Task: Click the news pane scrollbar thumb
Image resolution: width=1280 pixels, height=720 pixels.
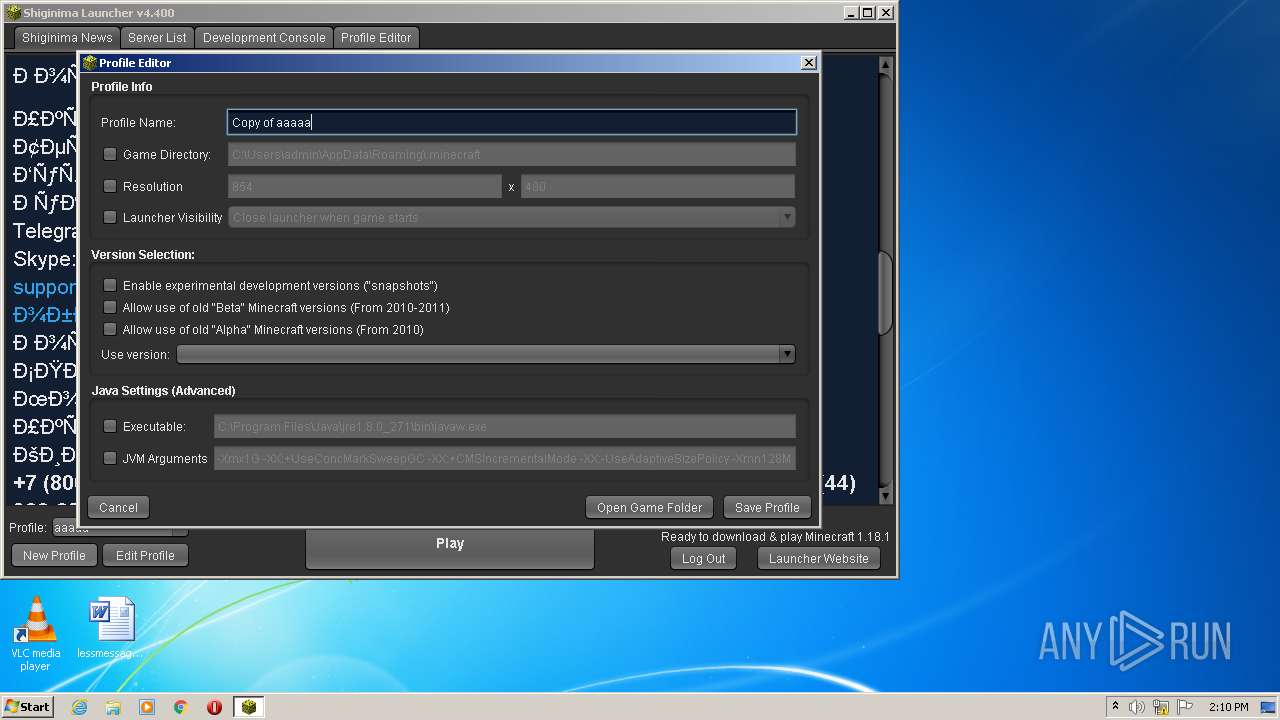Action: [x=885, y=294]
